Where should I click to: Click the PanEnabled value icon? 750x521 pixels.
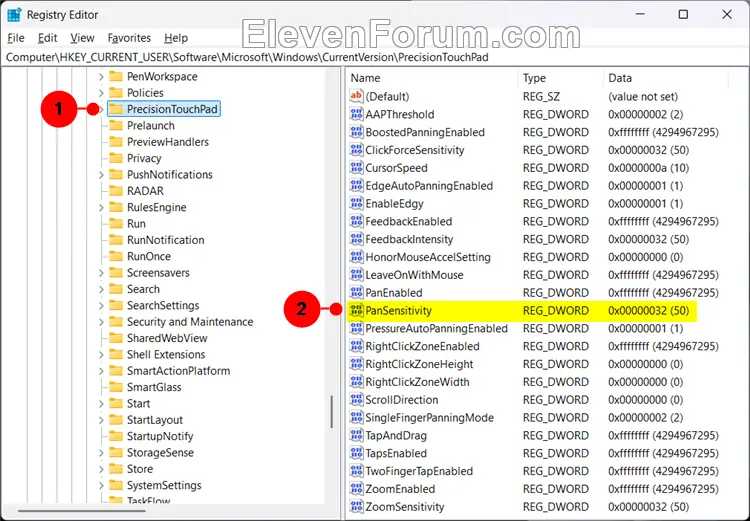point(356,292)
